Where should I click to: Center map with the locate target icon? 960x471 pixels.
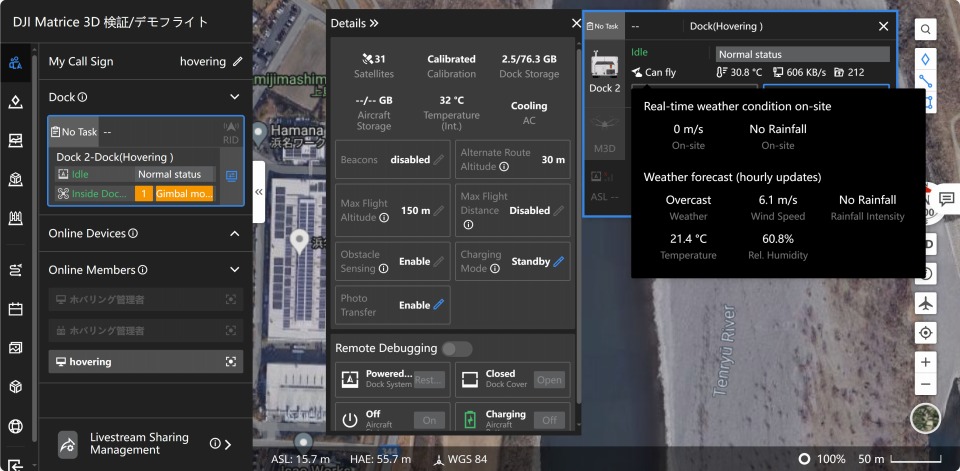[x=926, y=333]
